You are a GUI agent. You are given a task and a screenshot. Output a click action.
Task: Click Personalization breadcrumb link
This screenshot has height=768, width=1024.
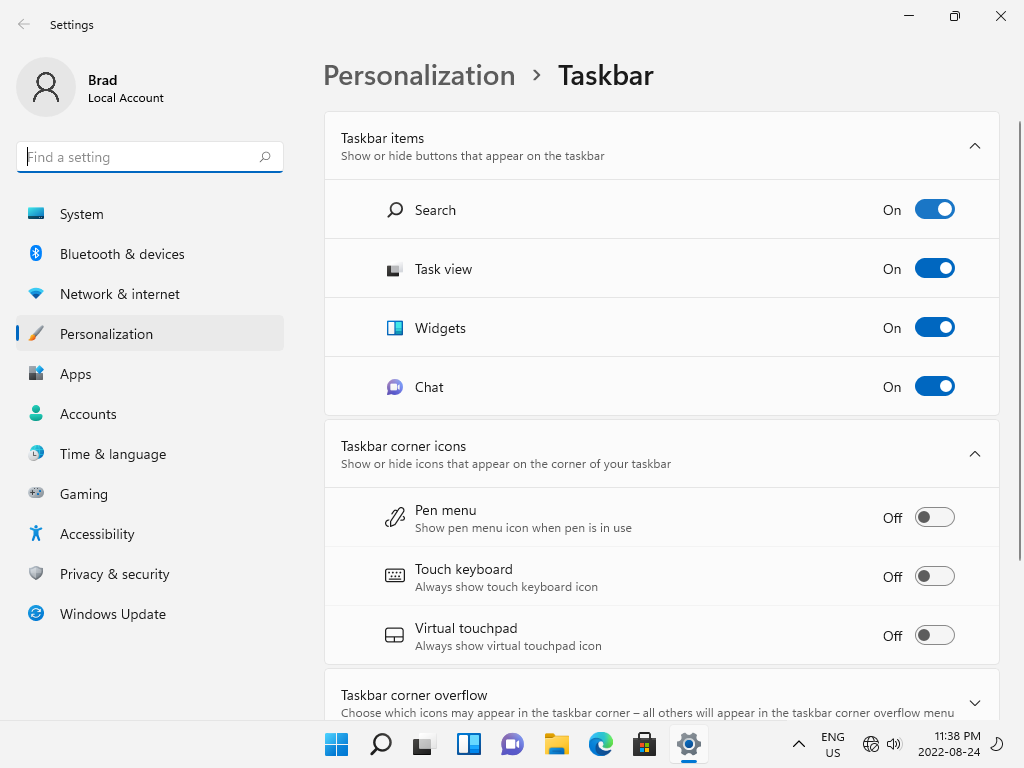tap(419, 75)
